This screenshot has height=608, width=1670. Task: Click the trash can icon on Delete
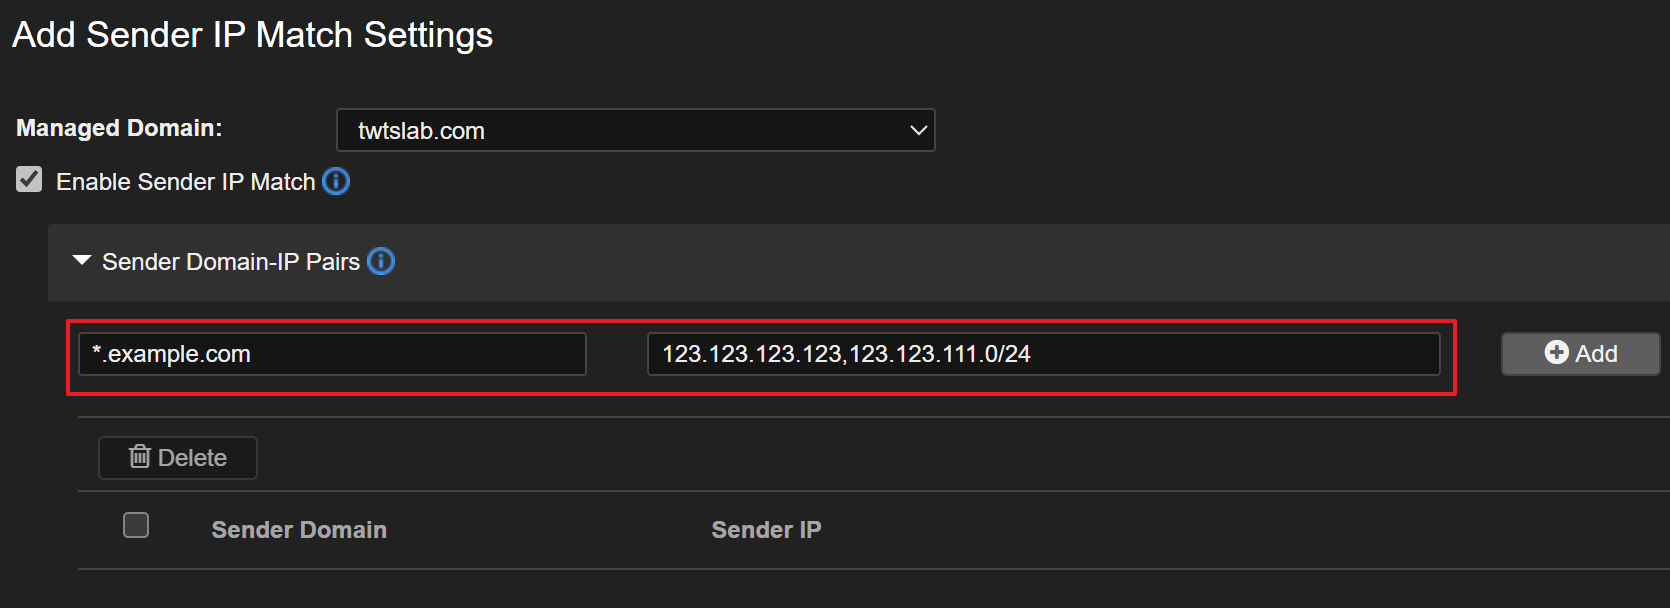140,457
